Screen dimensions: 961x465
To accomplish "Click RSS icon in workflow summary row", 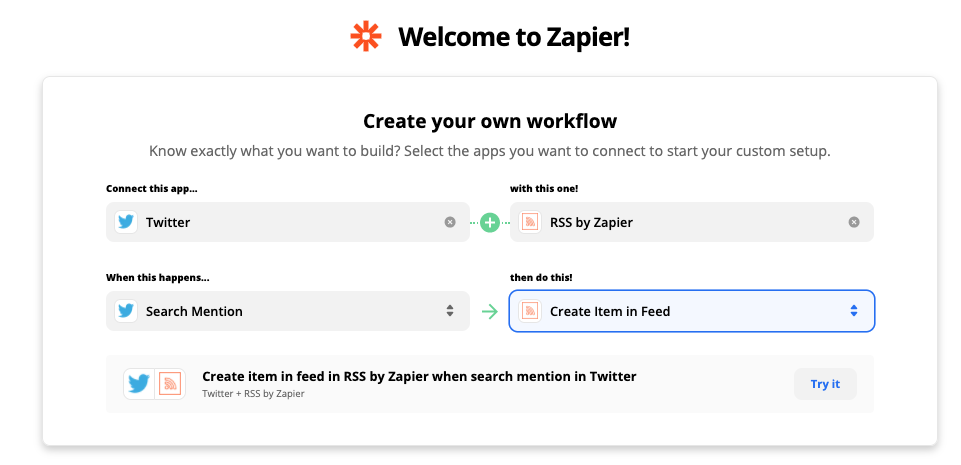I will (170, 384).
